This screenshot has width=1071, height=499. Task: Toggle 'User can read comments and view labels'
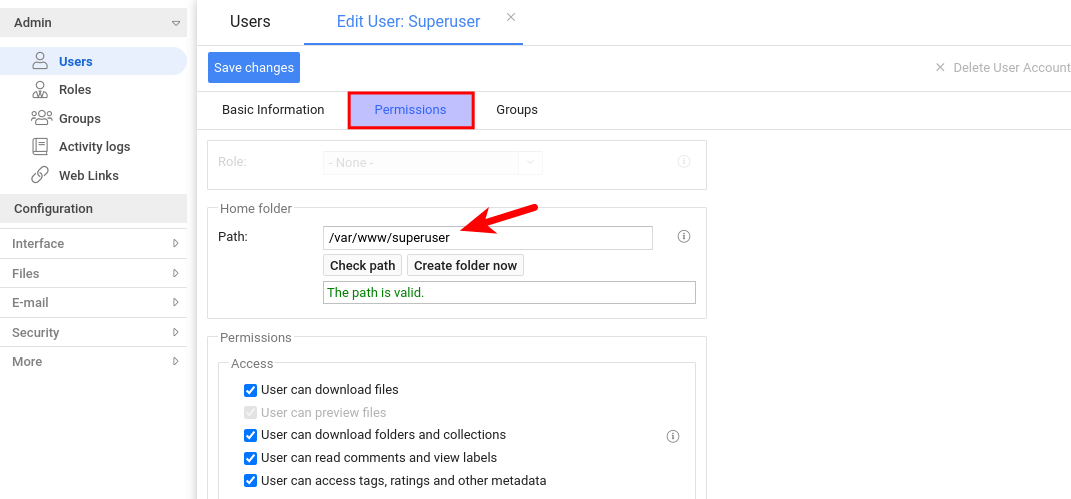(251, 458)
